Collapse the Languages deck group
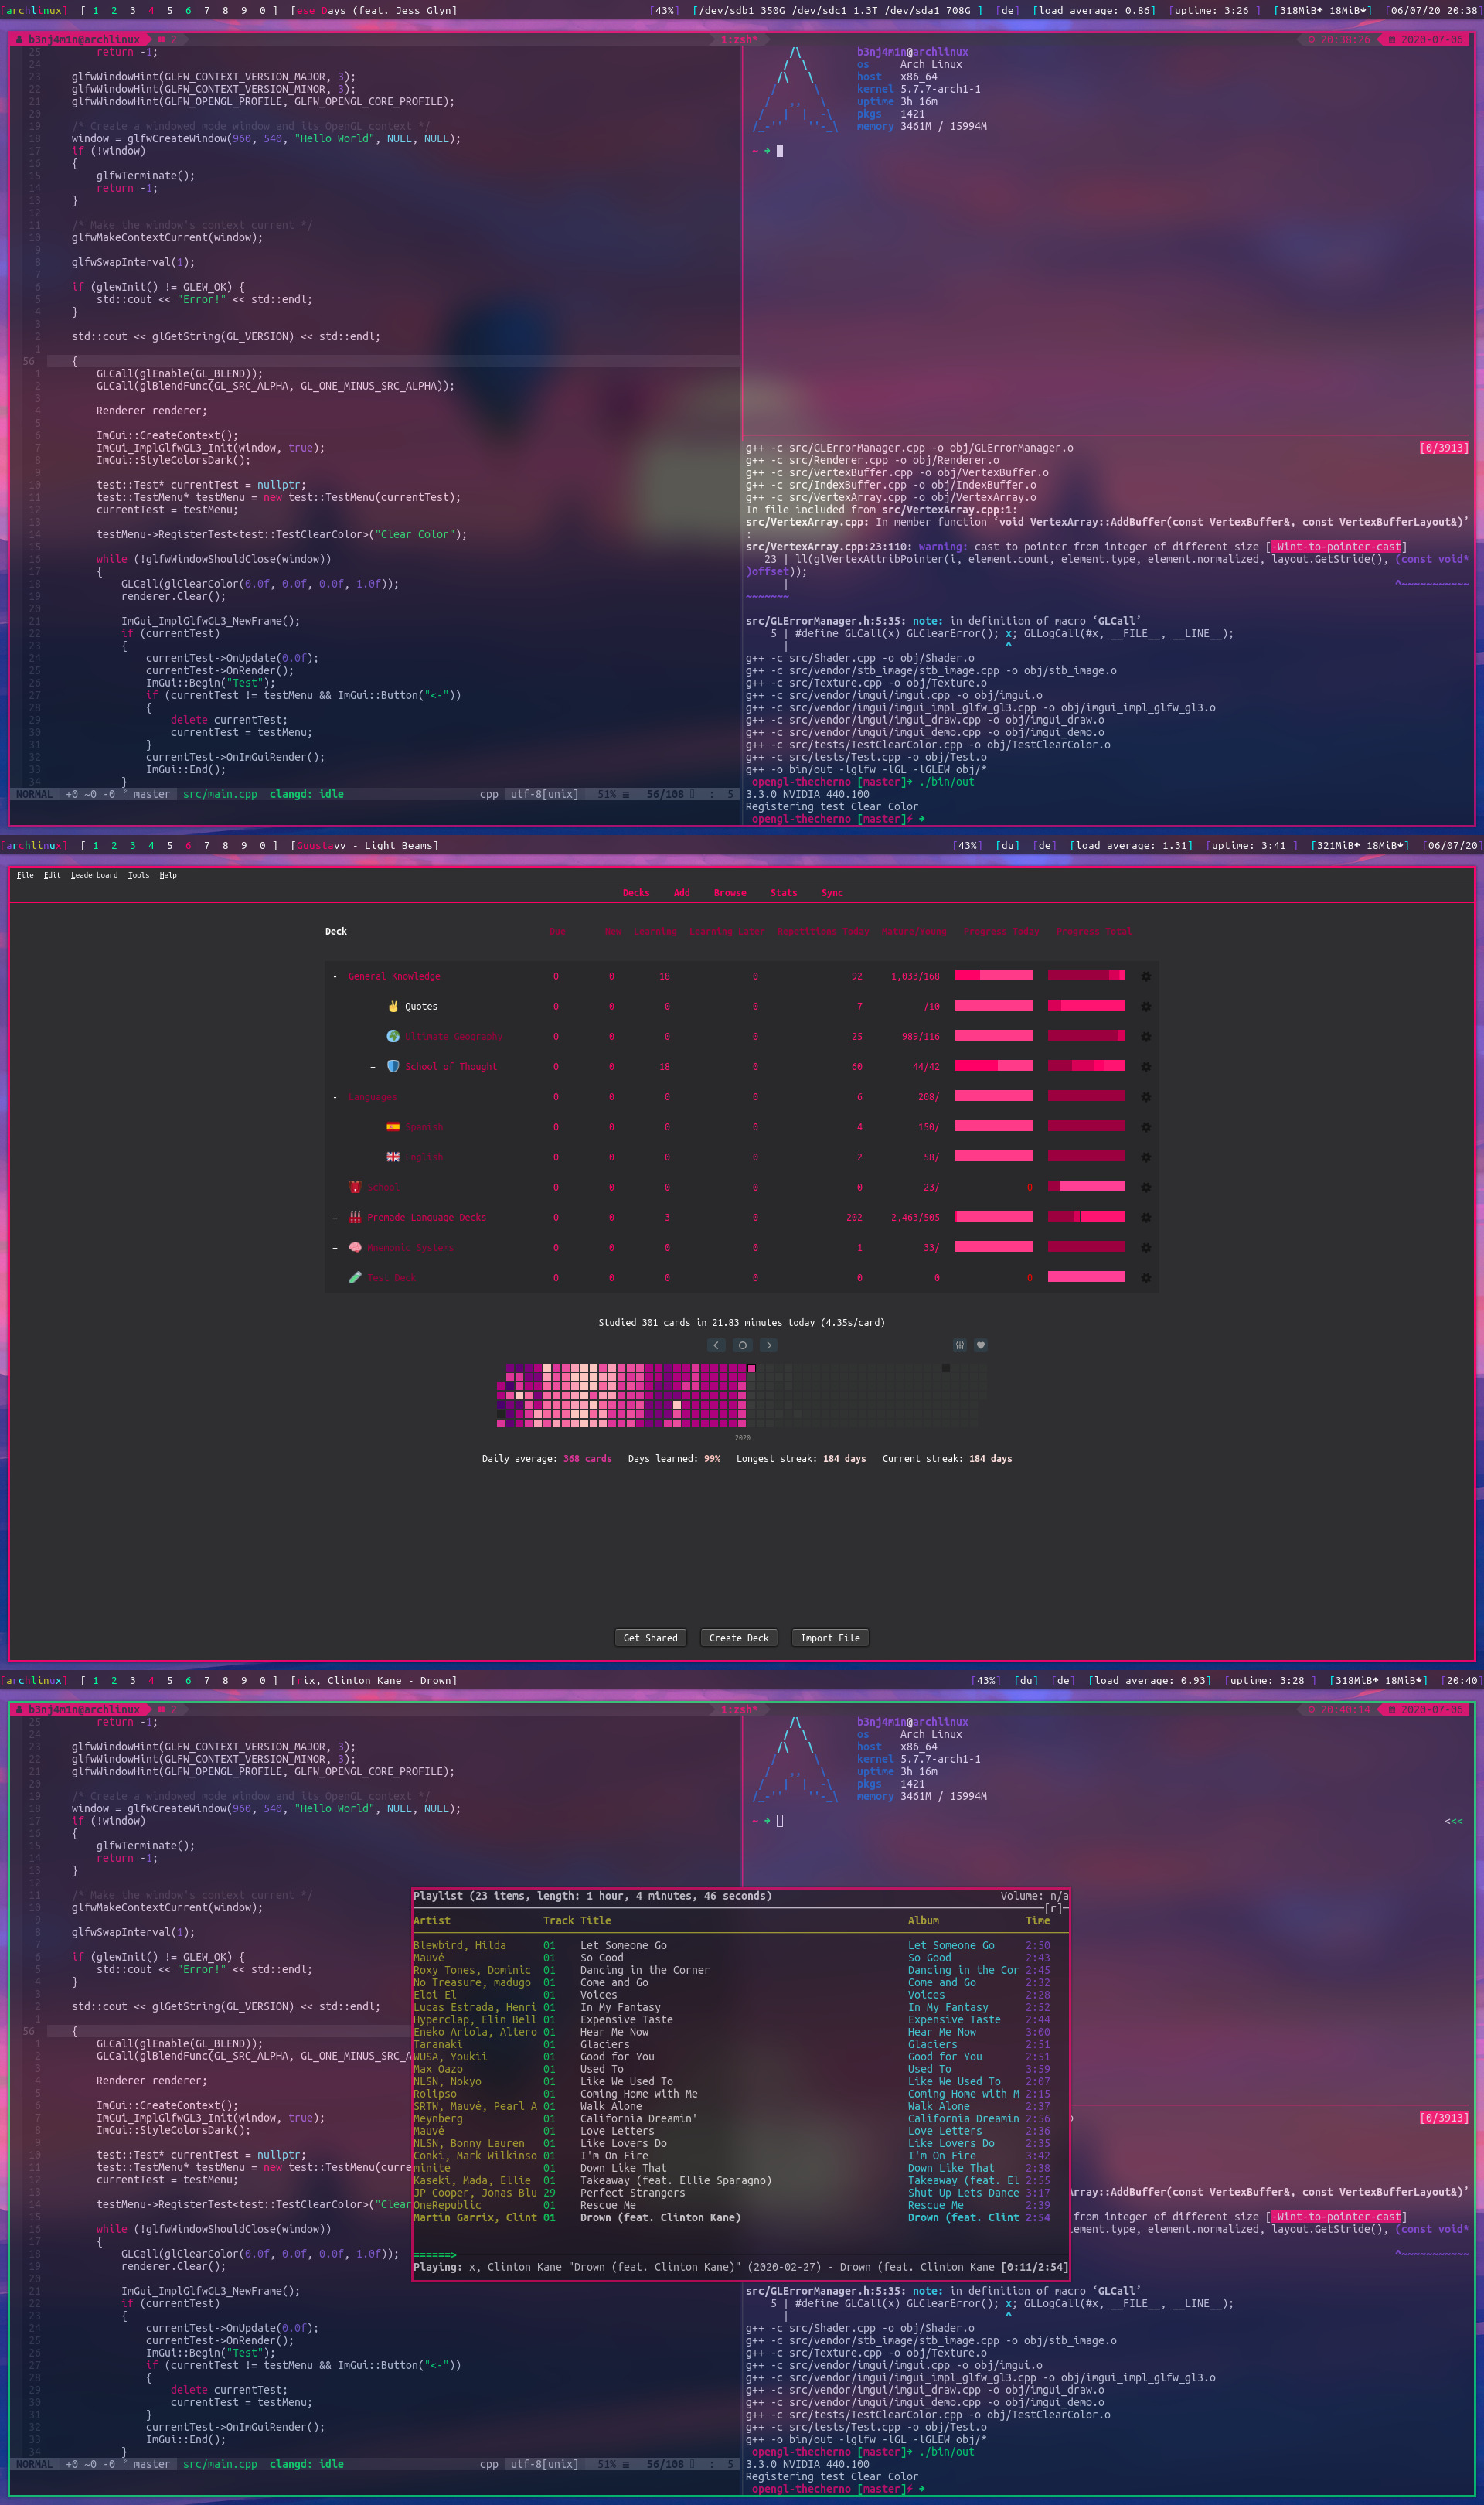 tap(335, 1097)
